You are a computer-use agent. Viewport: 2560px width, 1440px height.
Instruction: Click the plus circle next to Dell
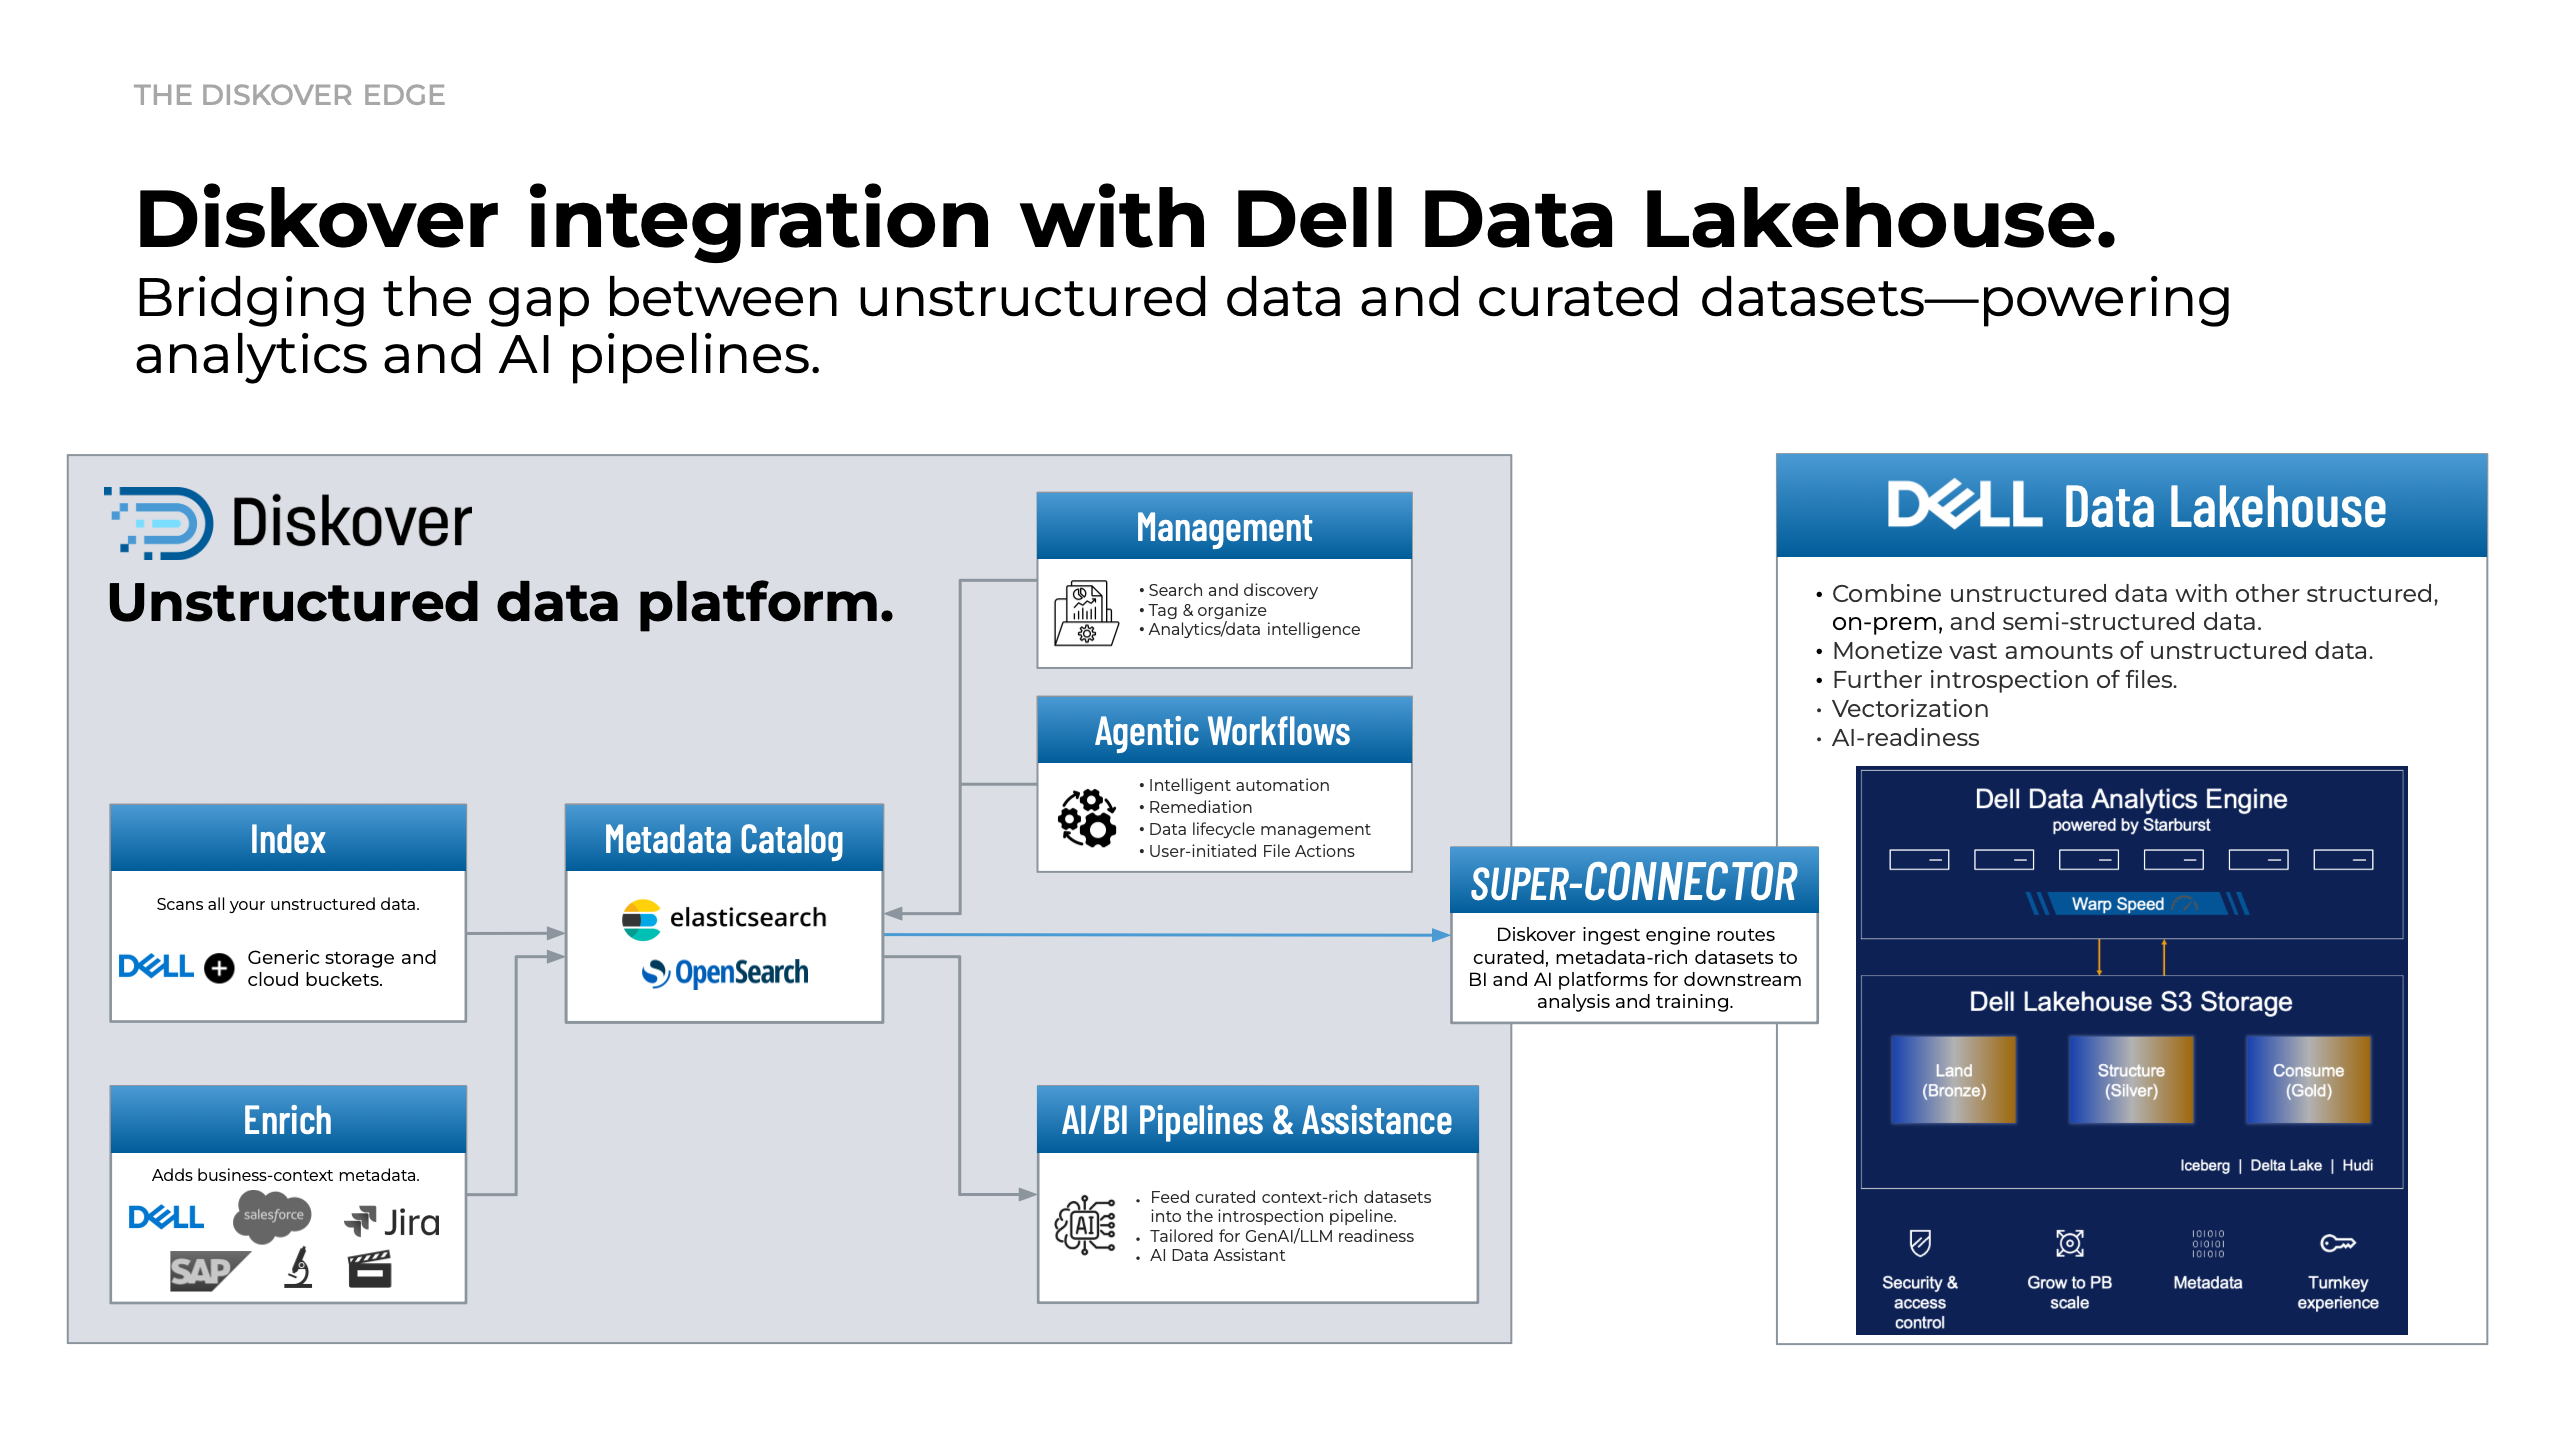219,968
